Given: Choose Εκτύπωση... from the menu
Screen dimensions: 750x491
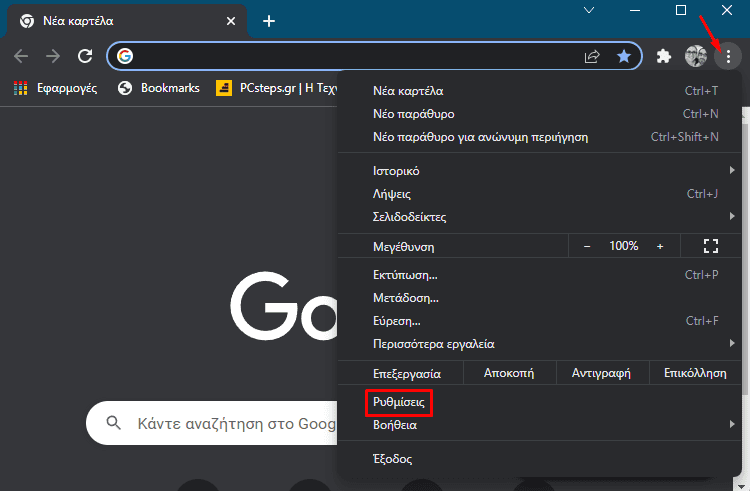Looking at the screenshot, I should (x=540, y=275).
